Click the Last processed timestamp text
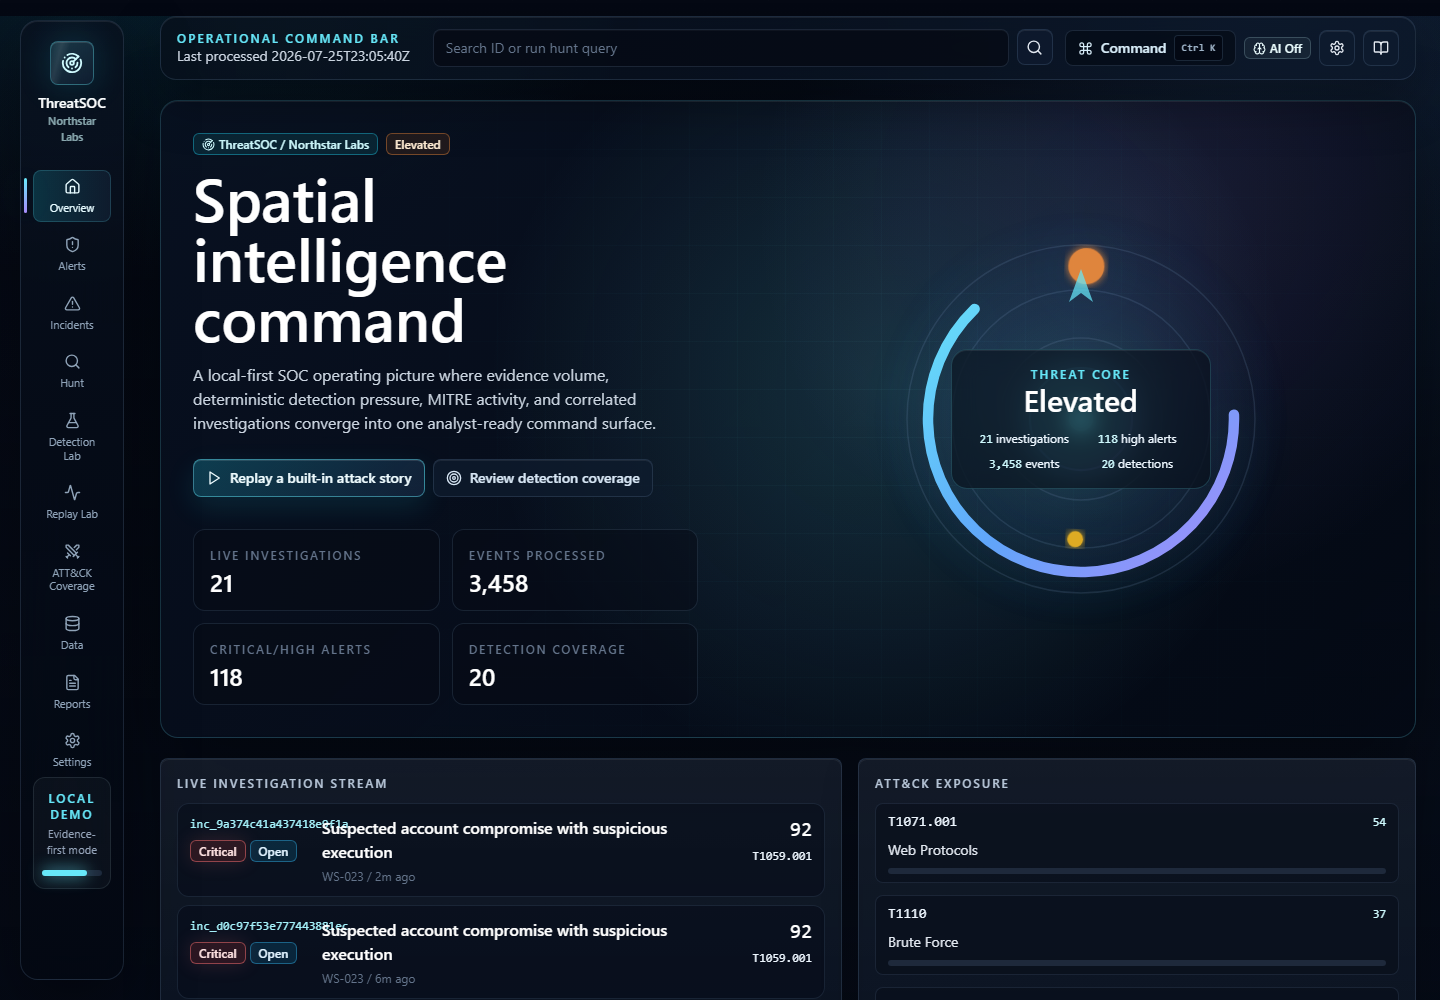Image resolution: width=1440 pixels, height=1000 pixels. click(x=293, y=57)
